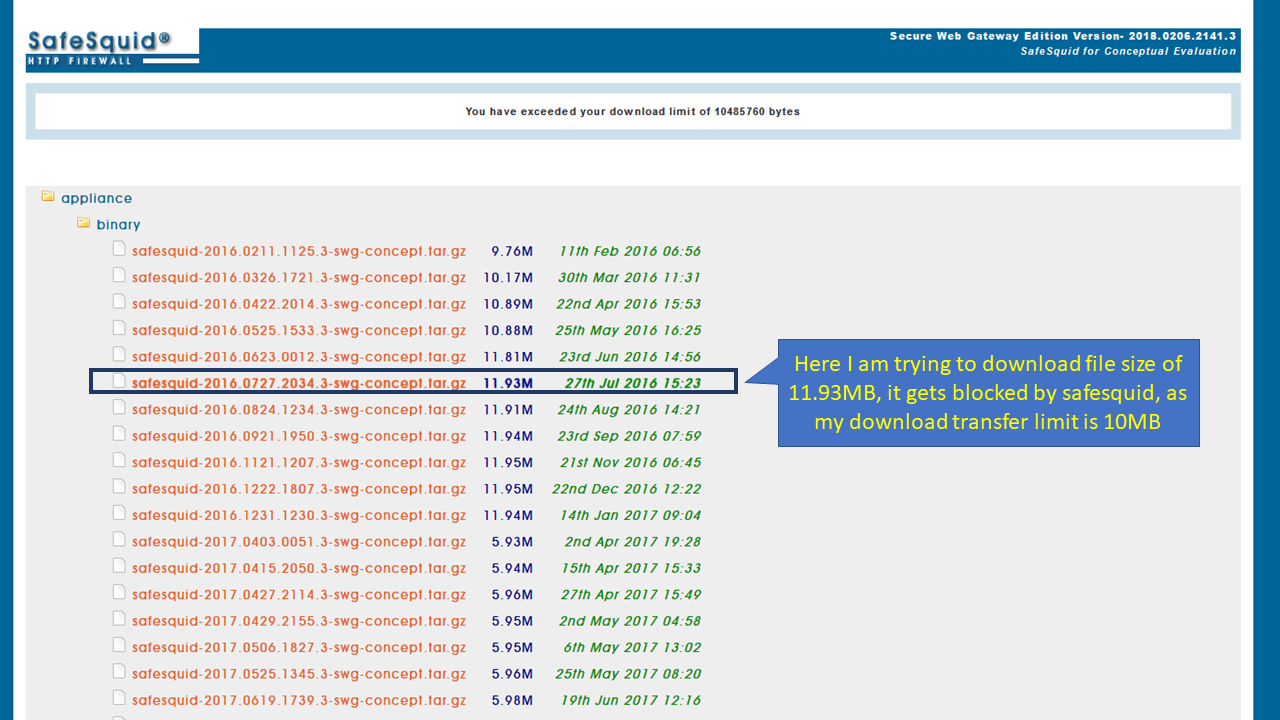Click the 11.81M file size

(x=508, y=357)
